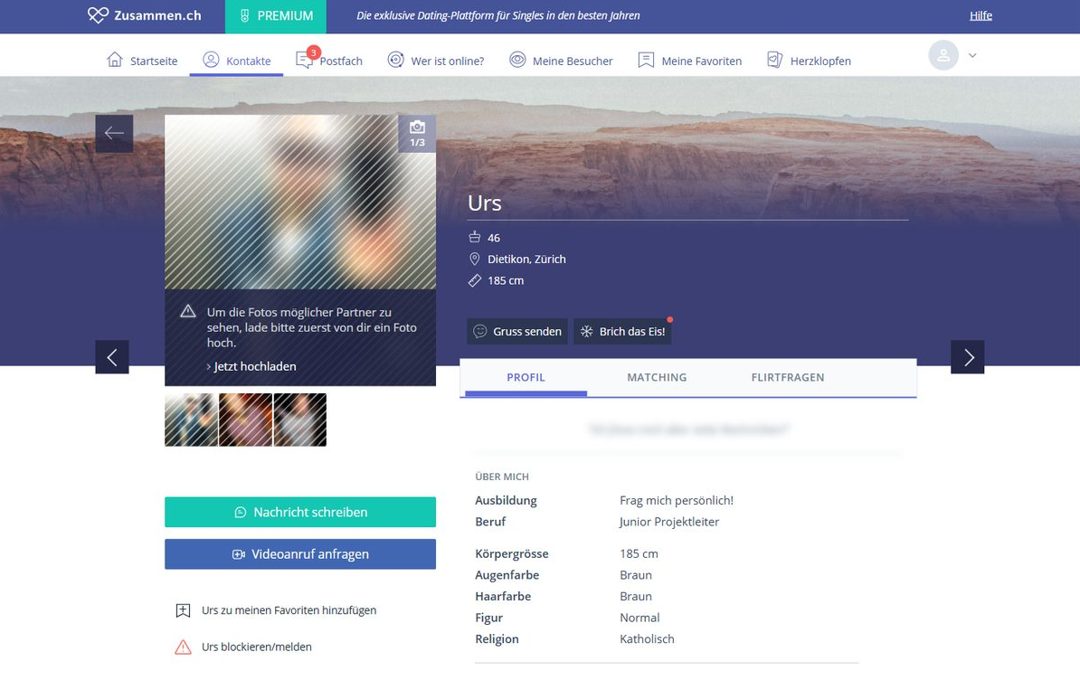Open the Hilfe help link
This screenshot has height=680, width=1080.
980,16
